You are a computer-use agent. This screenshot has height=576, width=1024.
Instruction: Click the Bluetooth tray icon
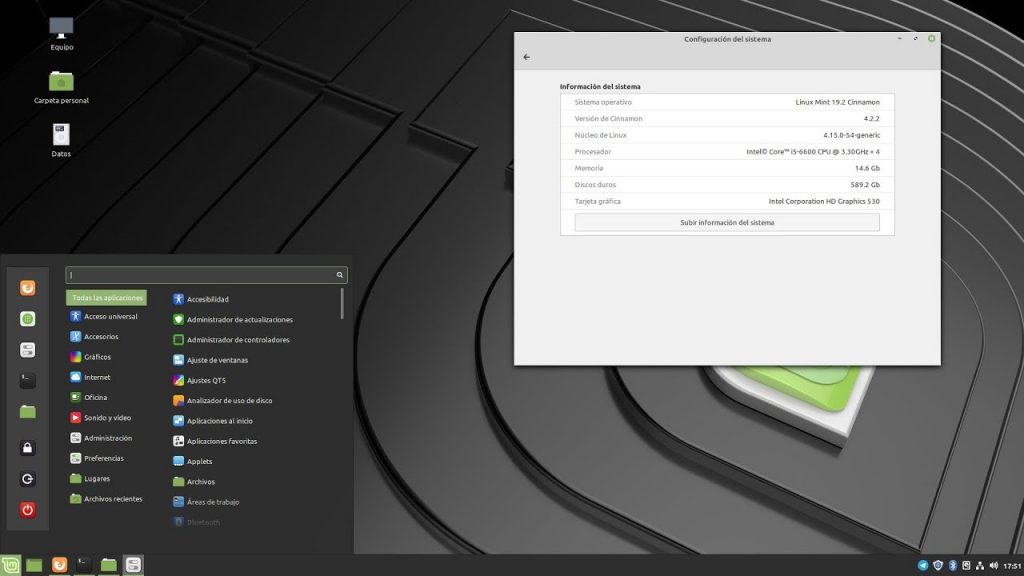(x=953, y=566)
